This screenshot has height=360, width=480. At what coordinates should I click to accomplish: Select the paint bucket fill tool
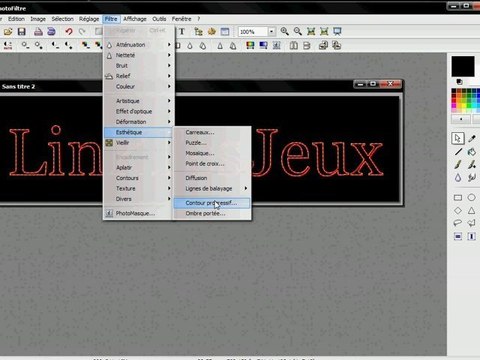tap(472, 152)
